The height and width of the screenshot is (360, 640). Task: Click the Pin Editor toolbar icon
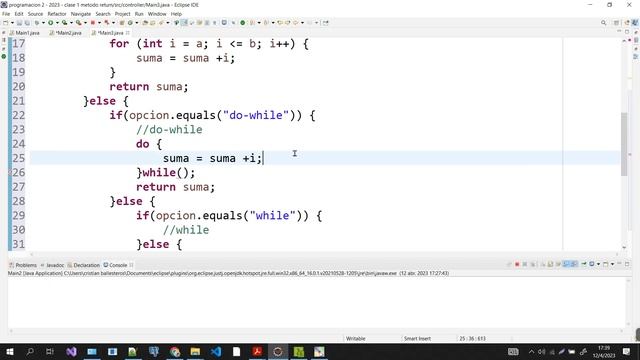325,23
